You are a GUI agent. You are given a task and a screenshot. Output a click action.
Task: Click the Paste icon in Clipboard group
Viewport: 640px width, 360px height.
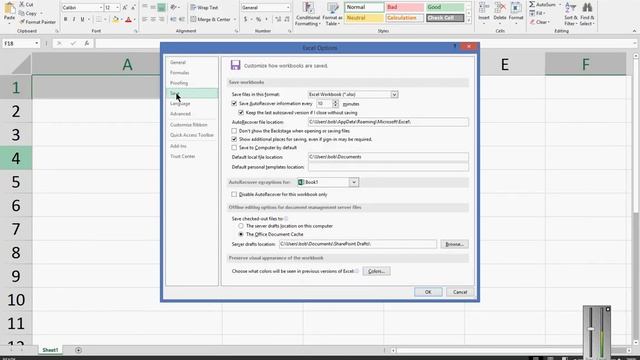9,9
